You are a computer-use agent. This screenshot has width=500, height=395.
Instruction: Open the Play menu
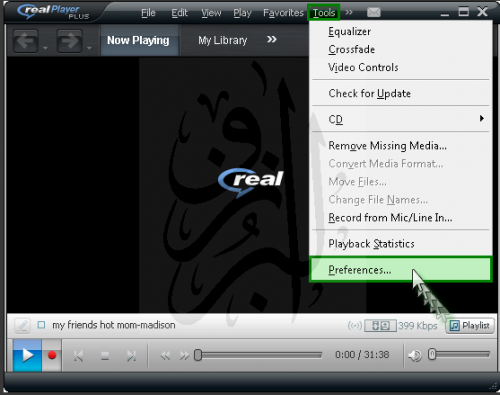click(x=242, y=13)
